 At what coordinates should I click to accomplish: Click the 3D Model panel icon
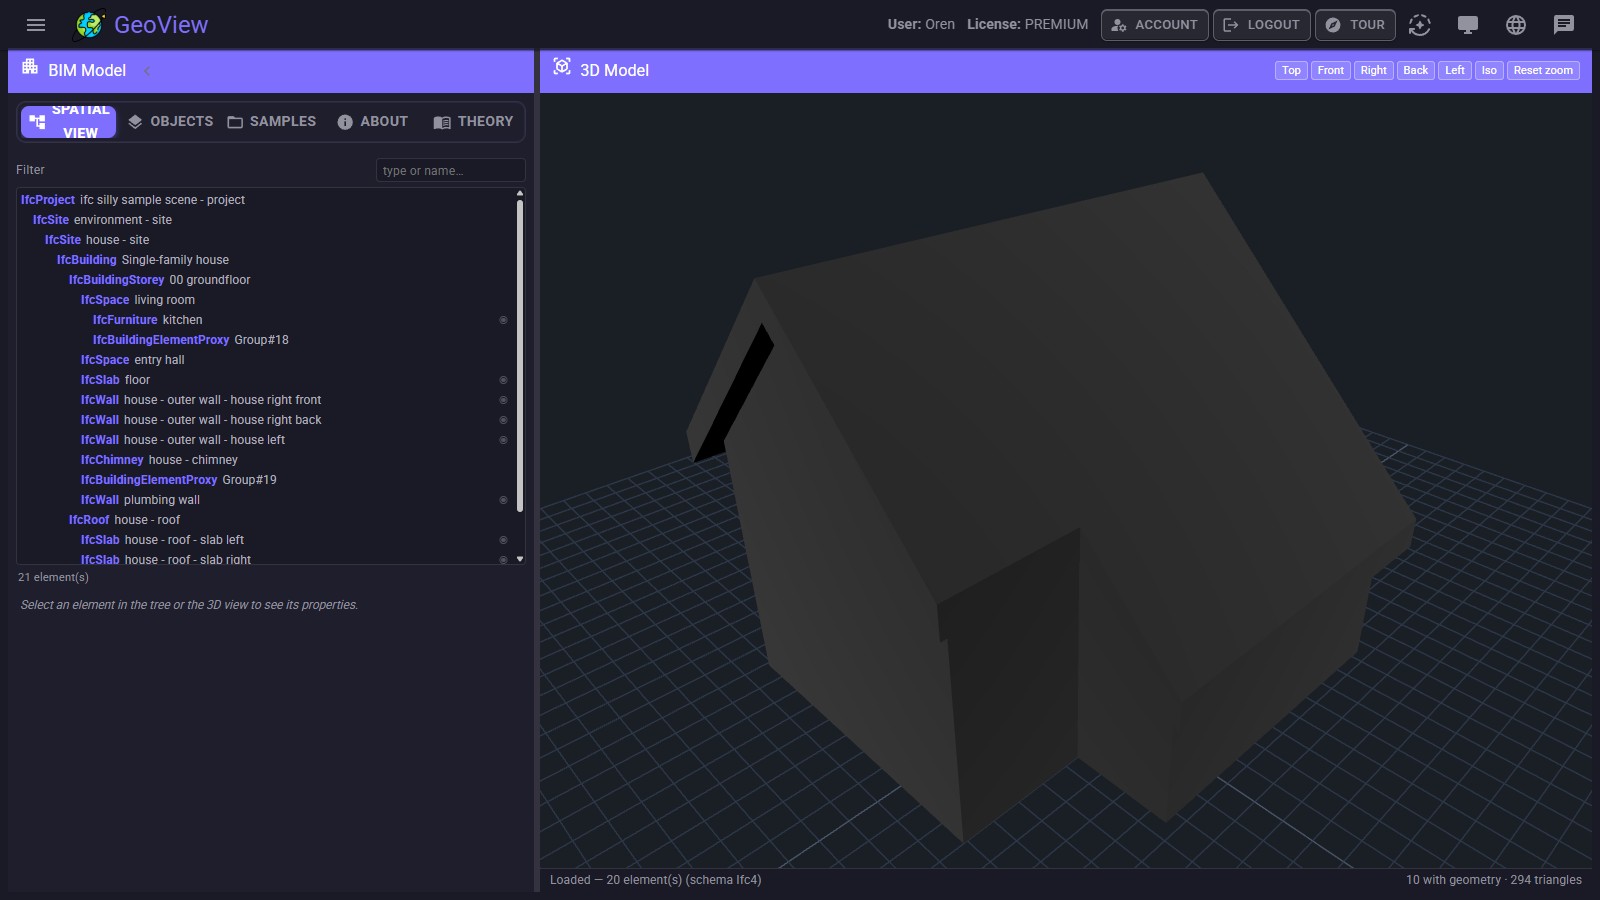coord(562,67)
